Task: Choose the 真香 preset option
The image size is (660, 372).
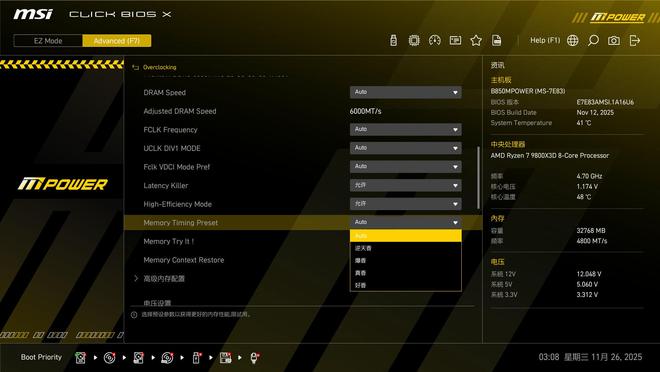Action: tap(405, 273)
